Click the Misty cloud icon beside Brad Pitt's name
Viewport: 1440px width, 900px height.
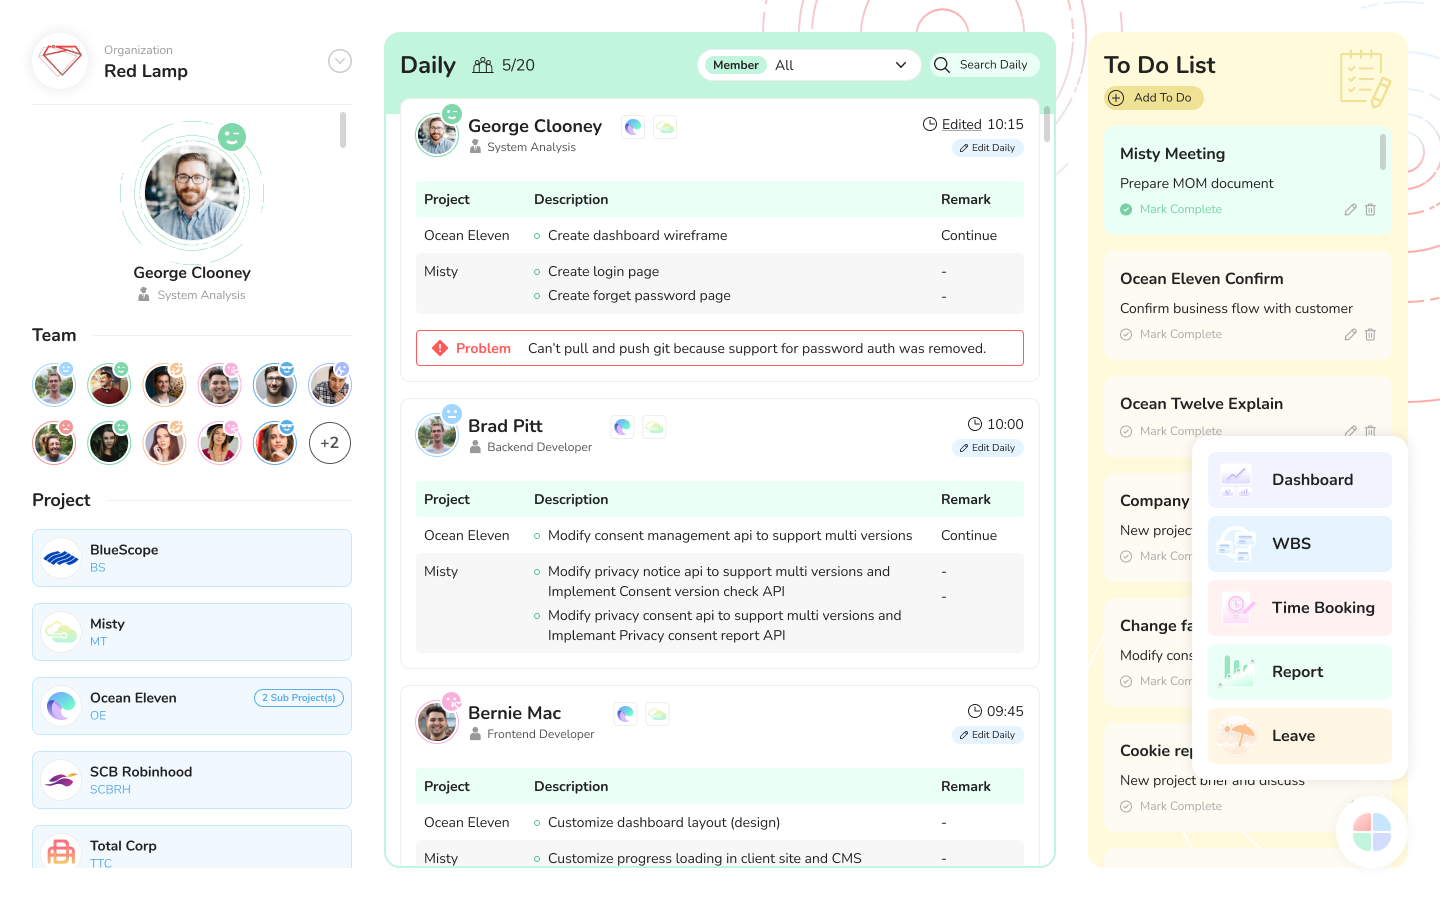tap(655, 427)
